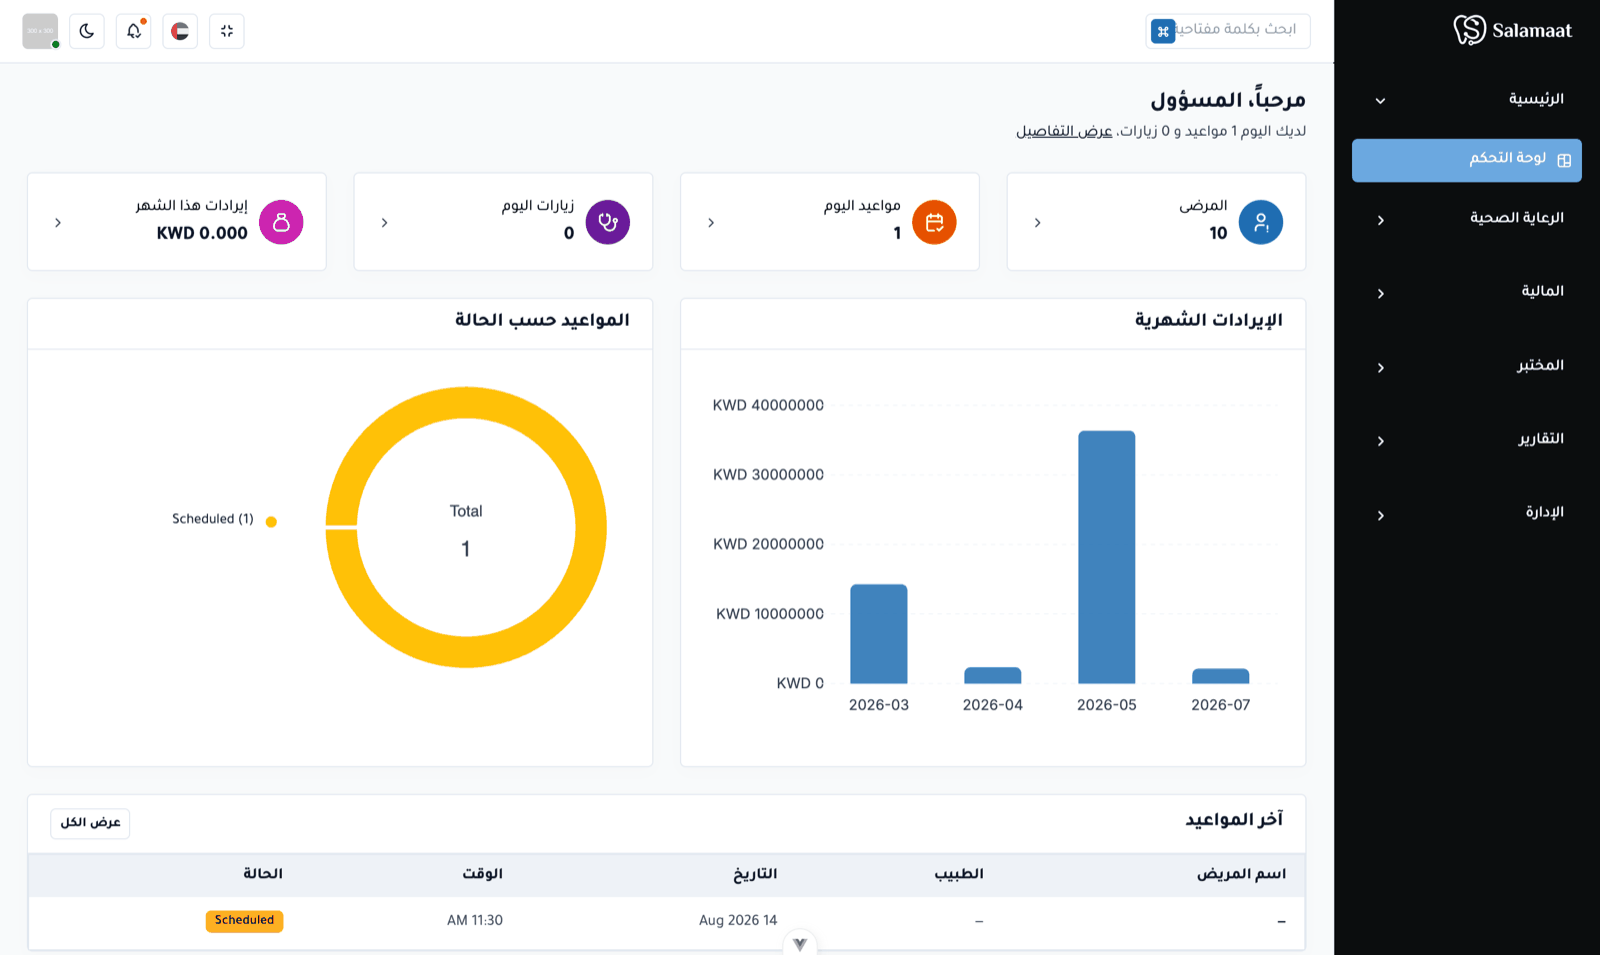Open the notifications bell
The image size is (1600, 955).
(134, 31)
